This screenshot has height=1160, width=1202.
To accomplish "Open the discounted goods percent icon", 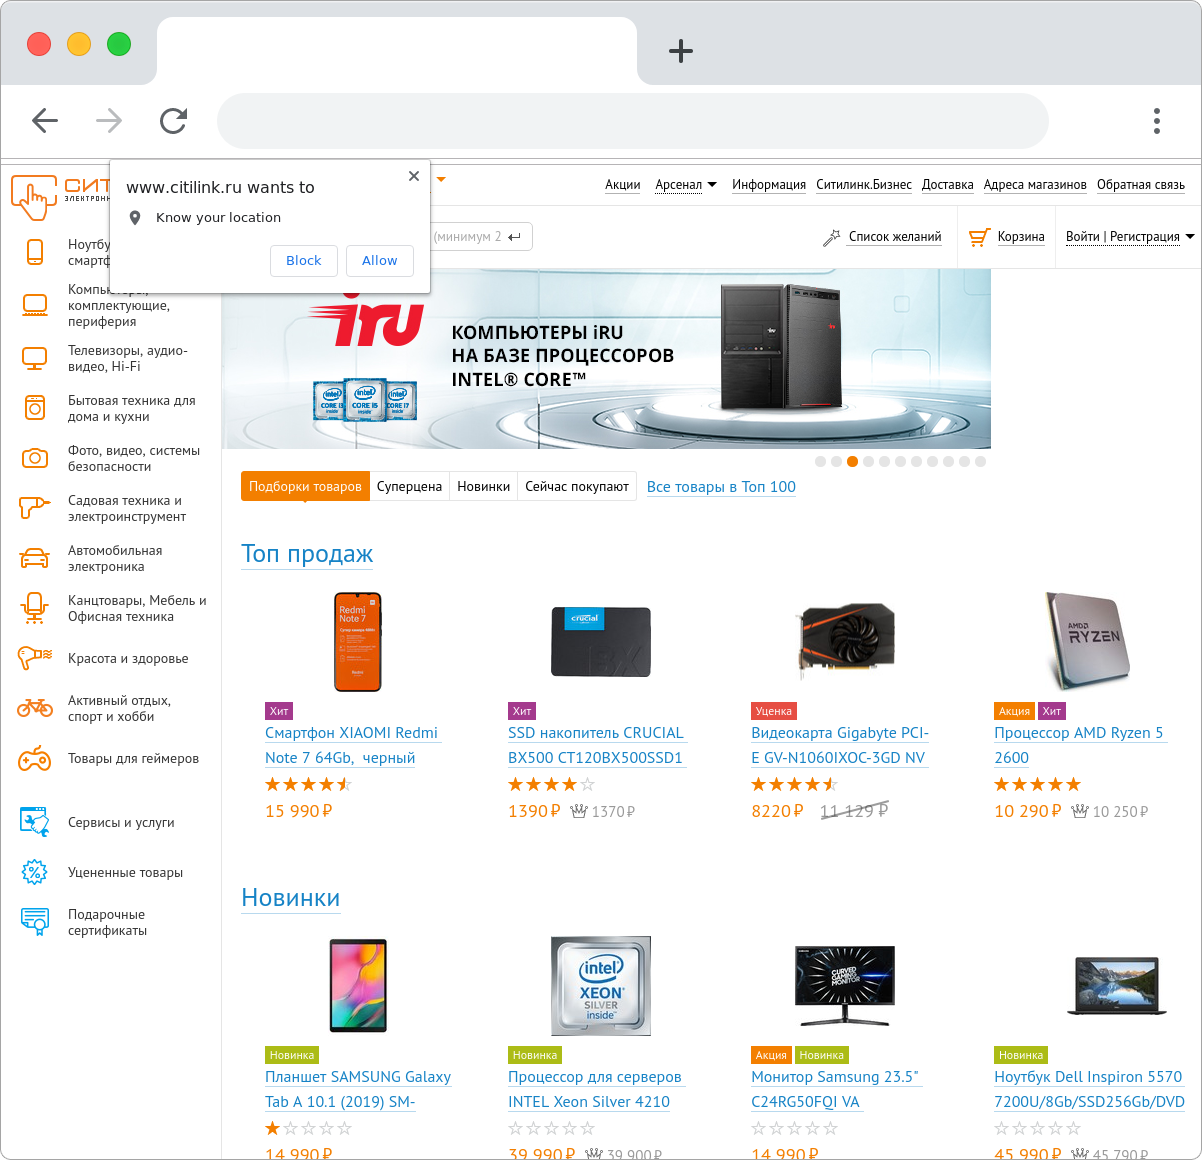I will point(35,872).
